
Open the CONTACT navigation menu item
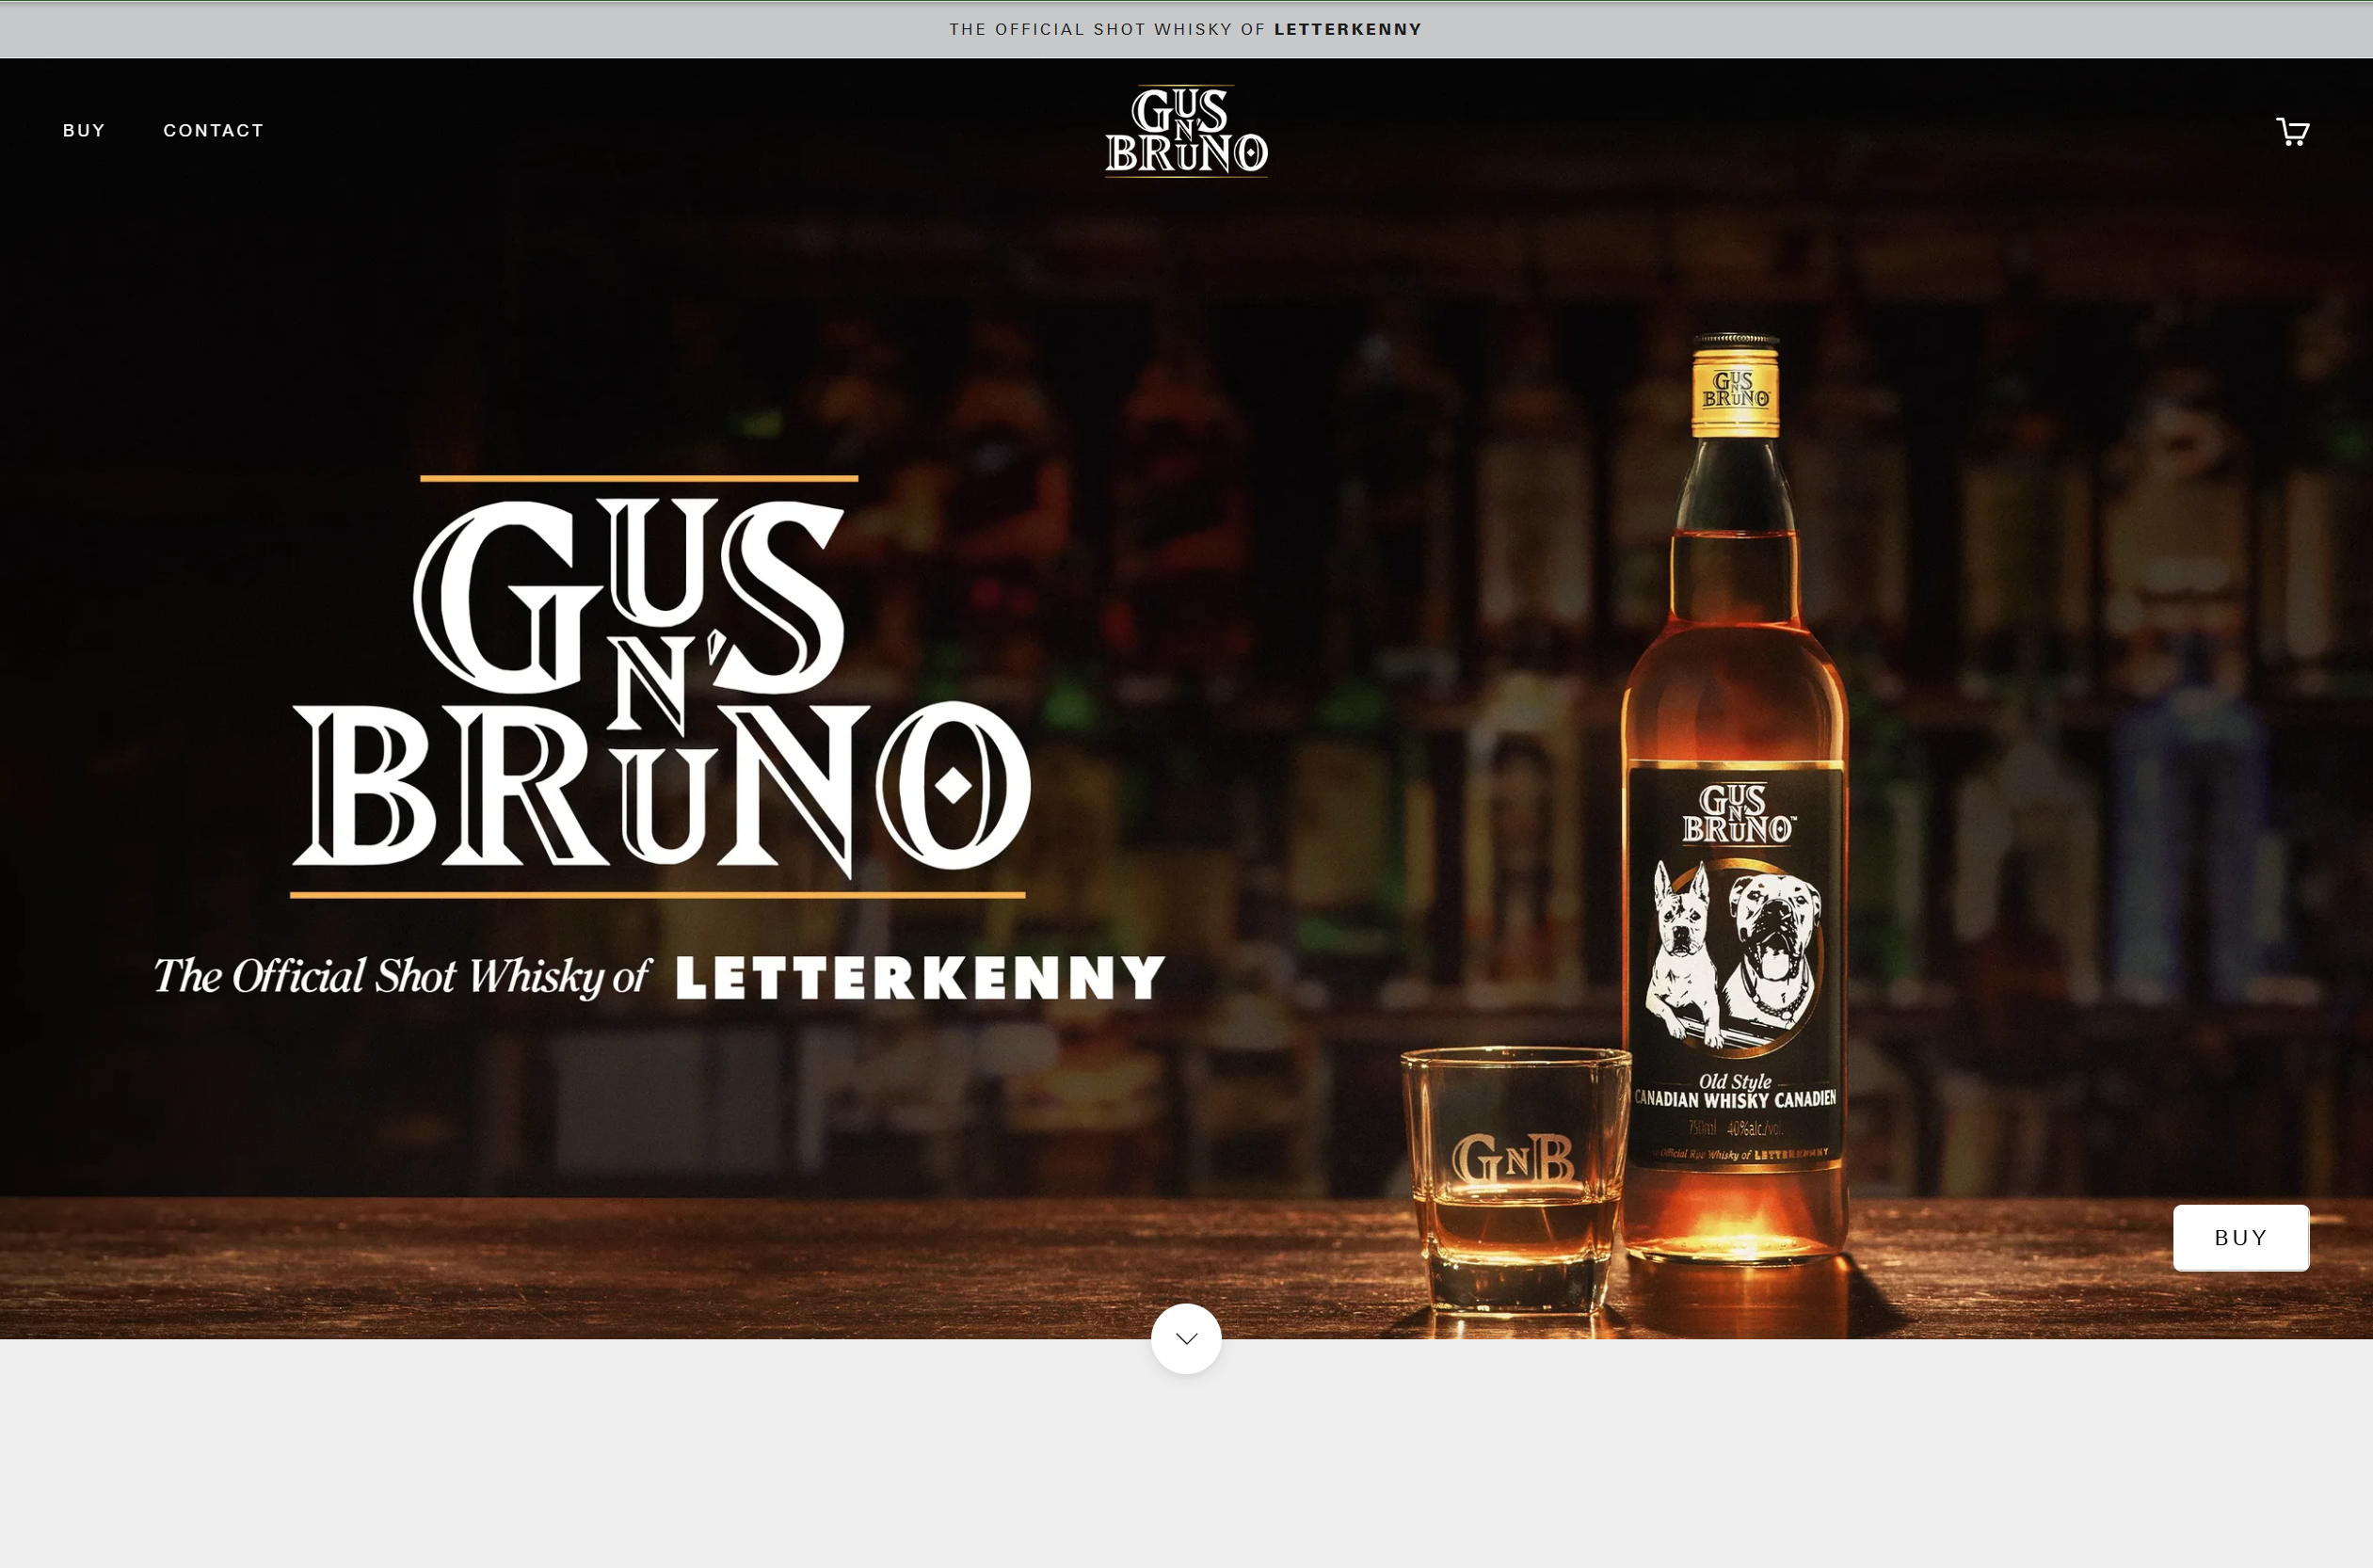pos(213,130)
